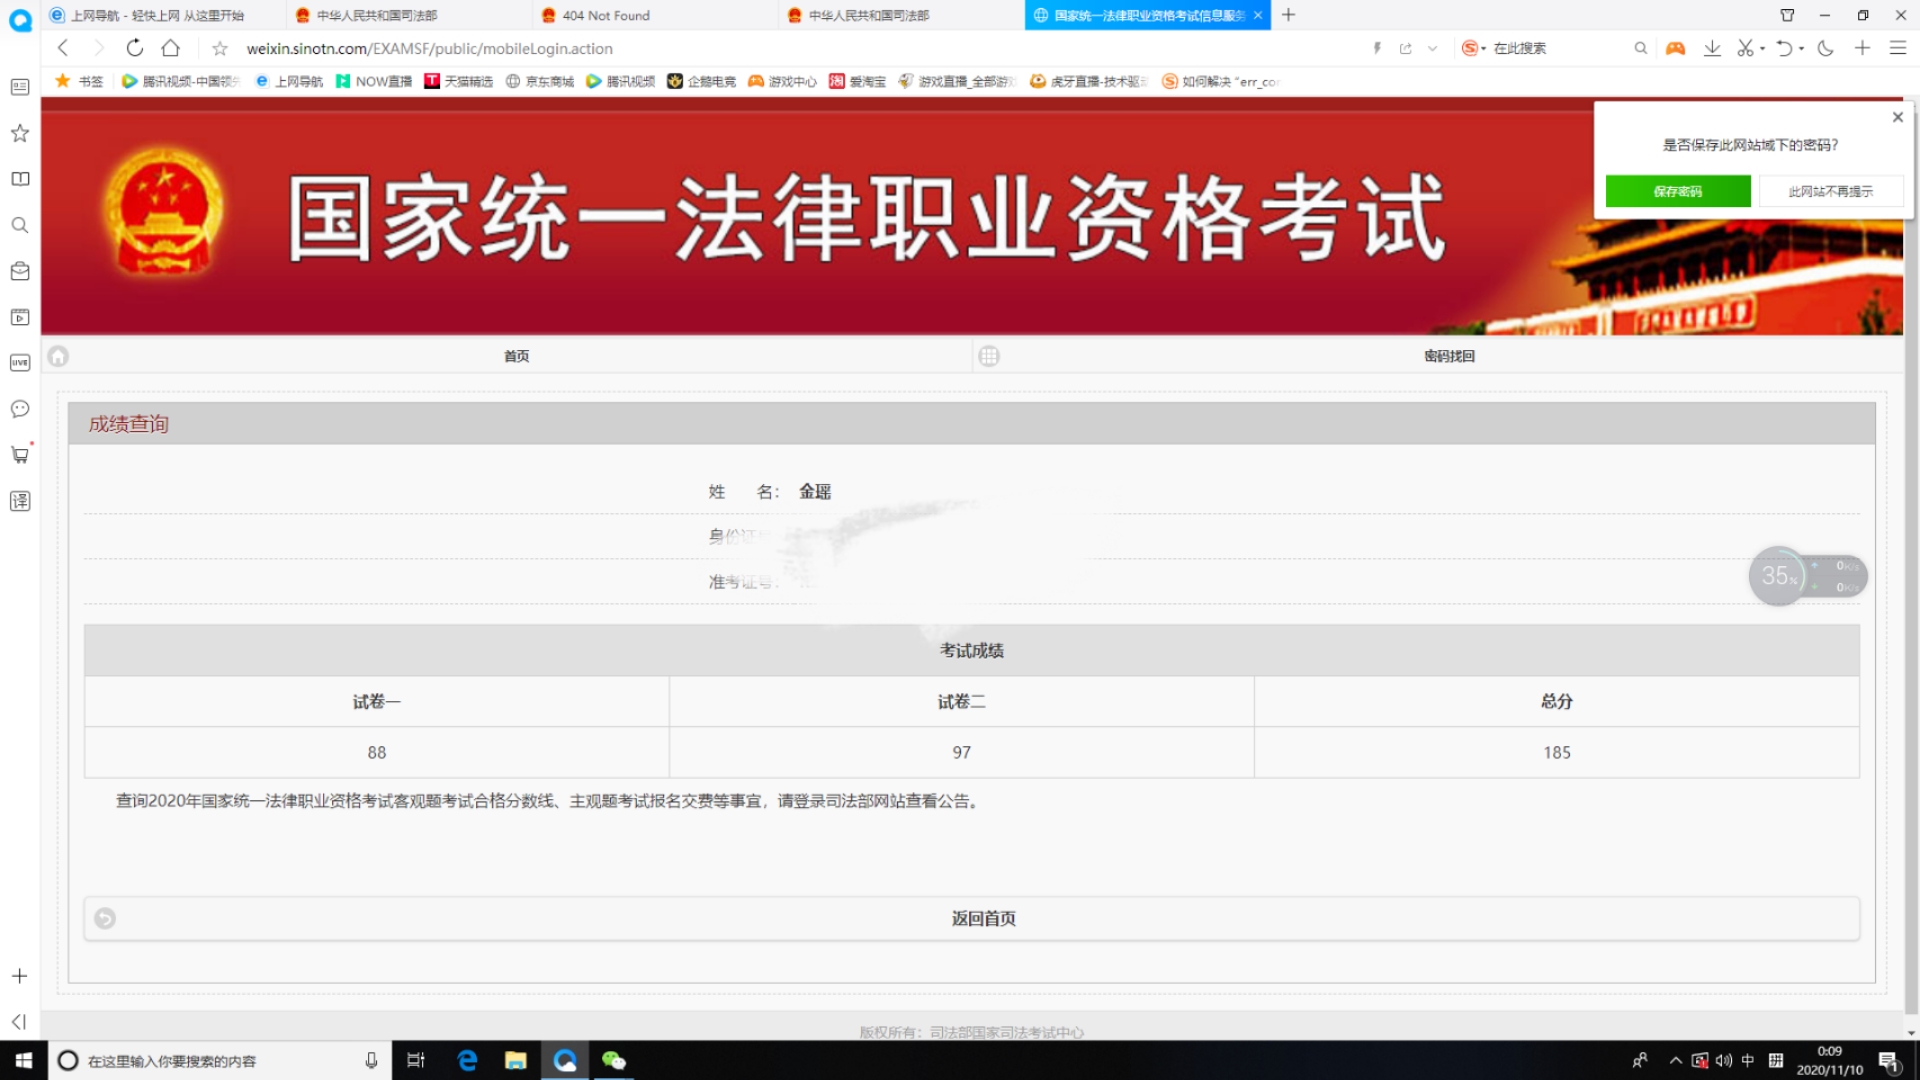Image resolution: width=1920 pixels, height=1080 pixels.
Task: Open the scissors screenshot tool
Action: 1746,48
